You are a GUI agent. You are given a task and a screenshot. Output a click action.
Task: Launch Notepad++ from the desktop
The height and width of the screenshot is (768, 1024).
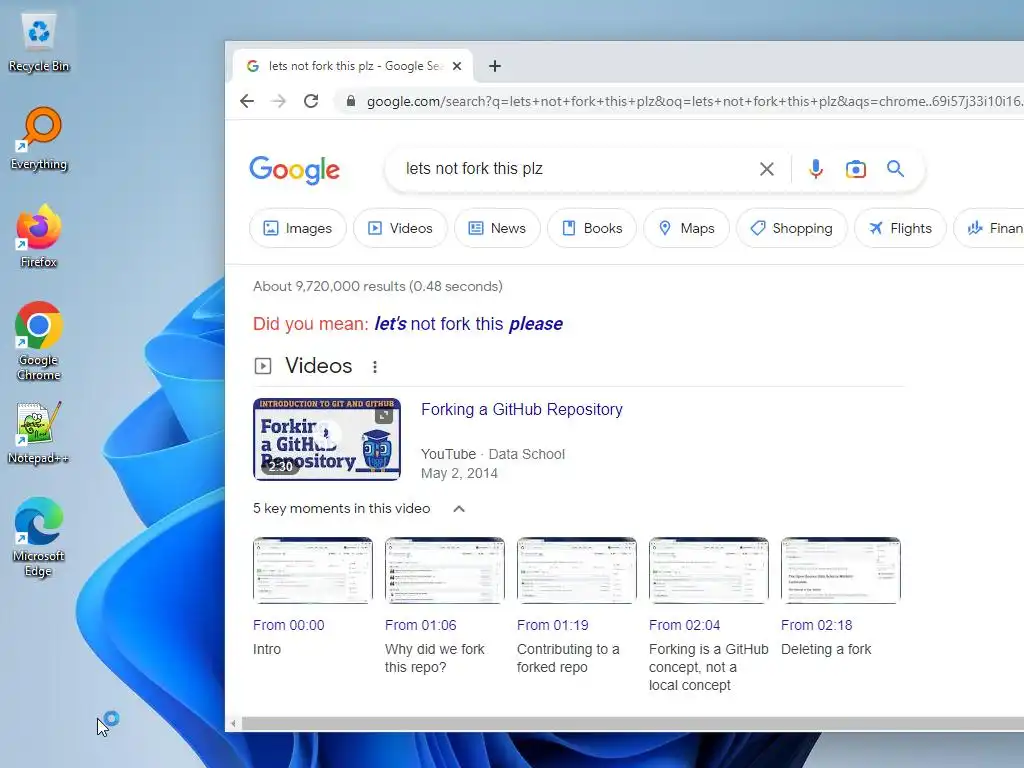coord(39,432)
